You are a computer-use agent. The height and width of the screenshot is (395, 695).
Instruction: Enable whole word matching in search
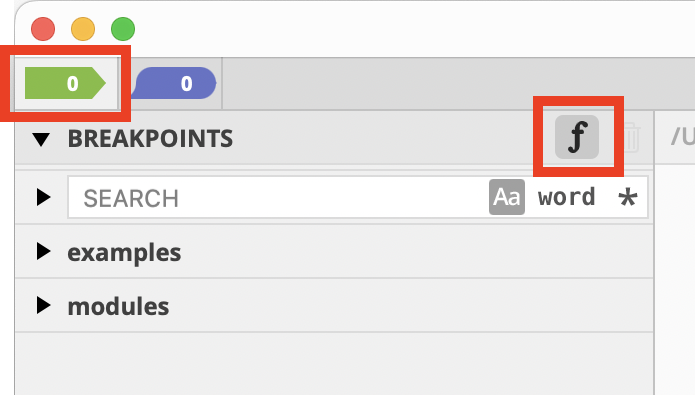(566, 197)
